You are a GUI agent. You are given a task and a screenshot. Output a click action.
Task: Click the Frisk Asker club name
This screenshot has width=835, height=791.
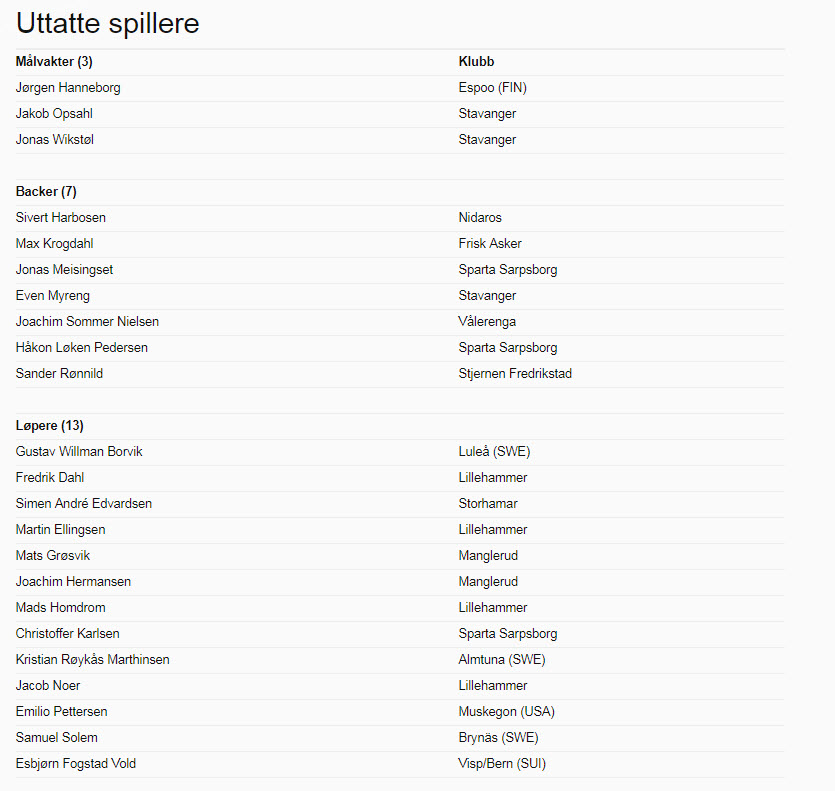pos(490,244)
